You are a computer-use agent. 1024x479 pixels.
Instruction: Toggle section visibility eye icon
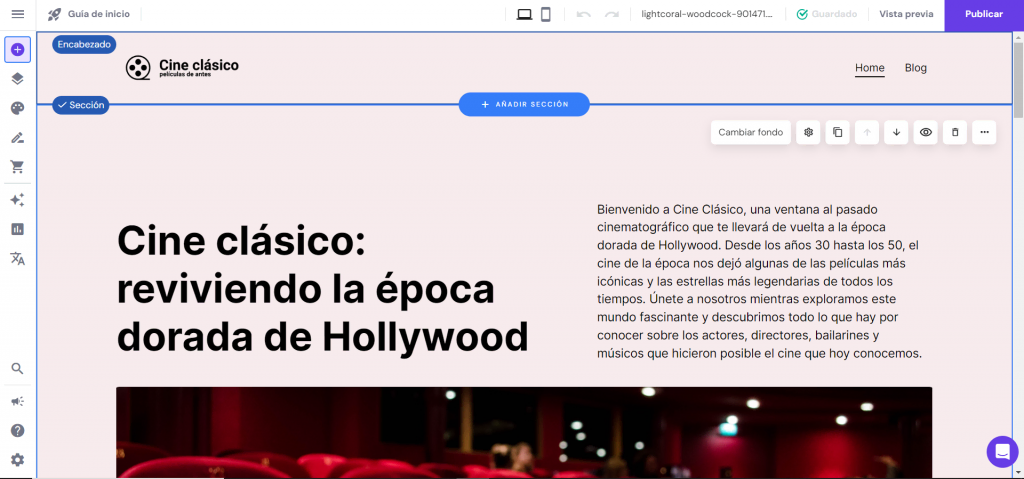click(x=926, y=132)
